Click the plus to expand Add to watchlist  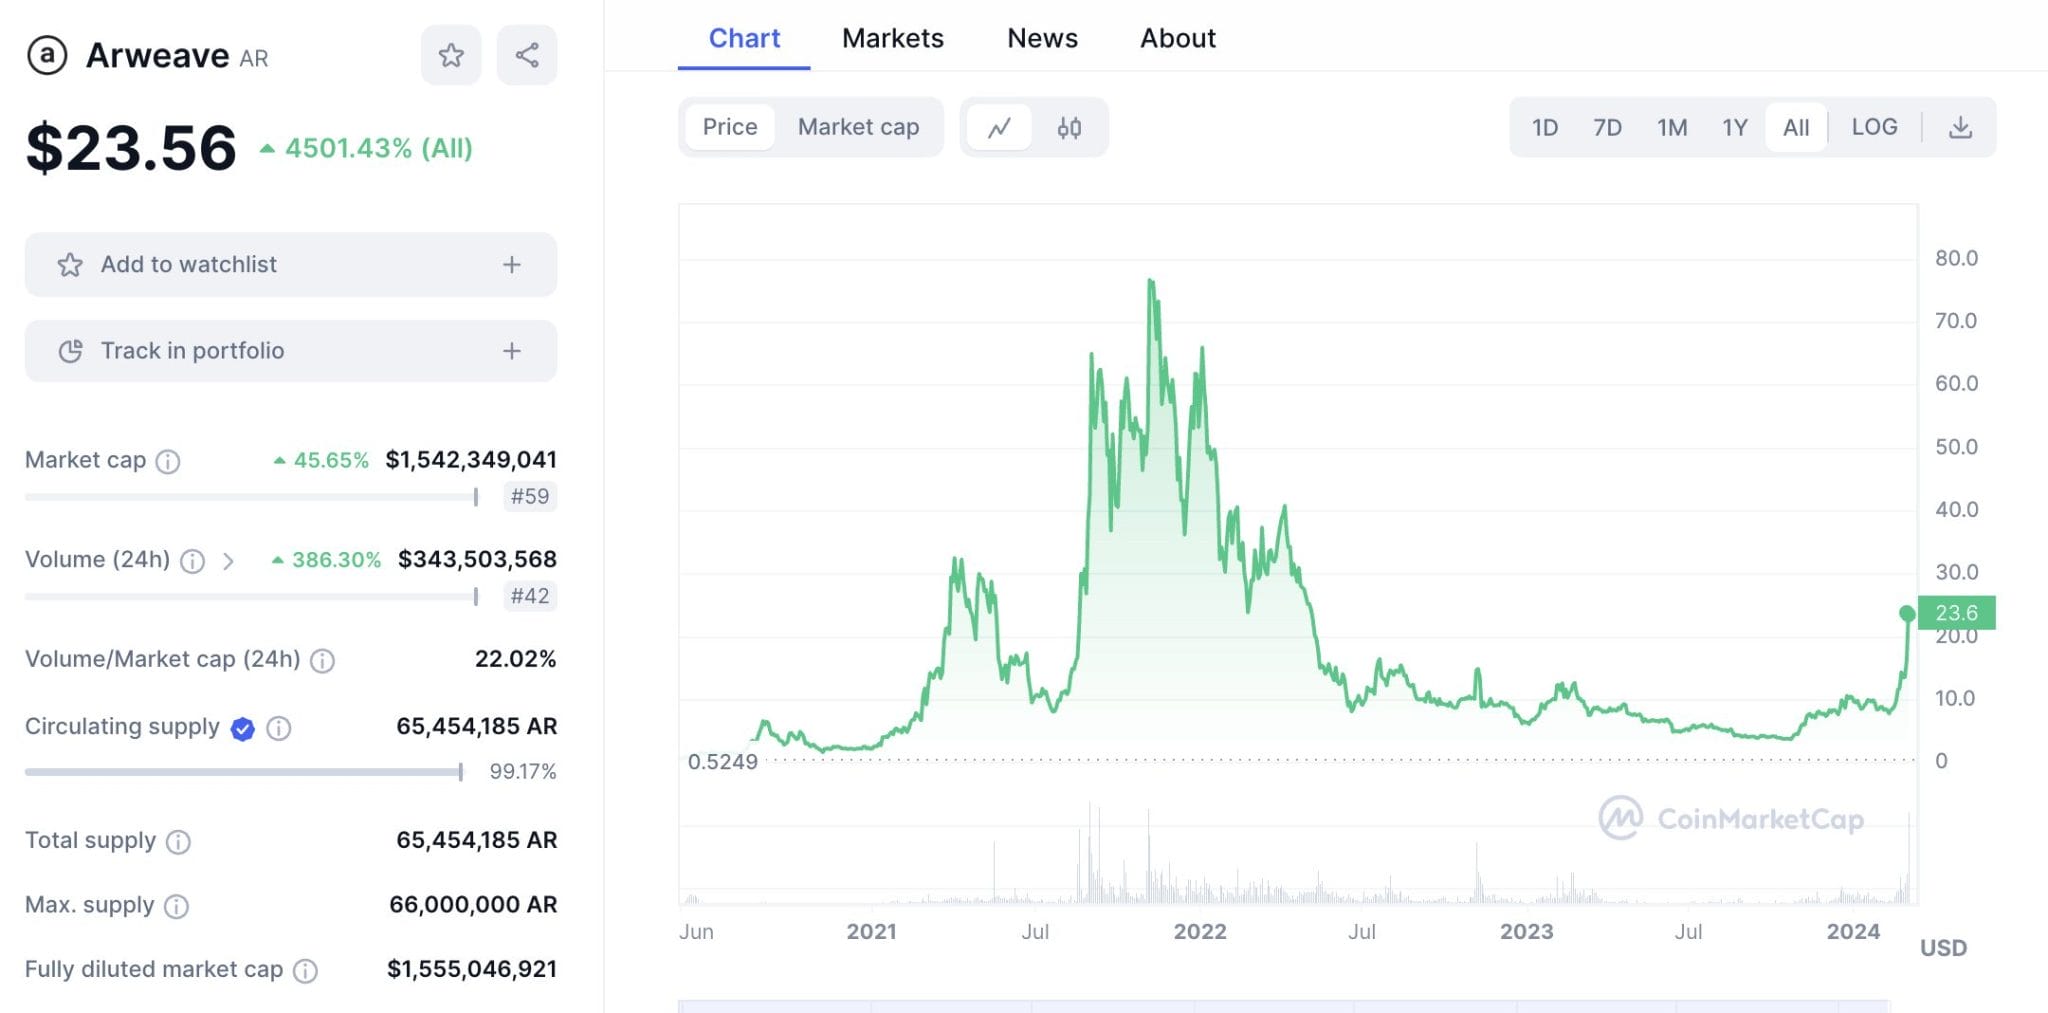pyautogui.click(x=511, y=264)
